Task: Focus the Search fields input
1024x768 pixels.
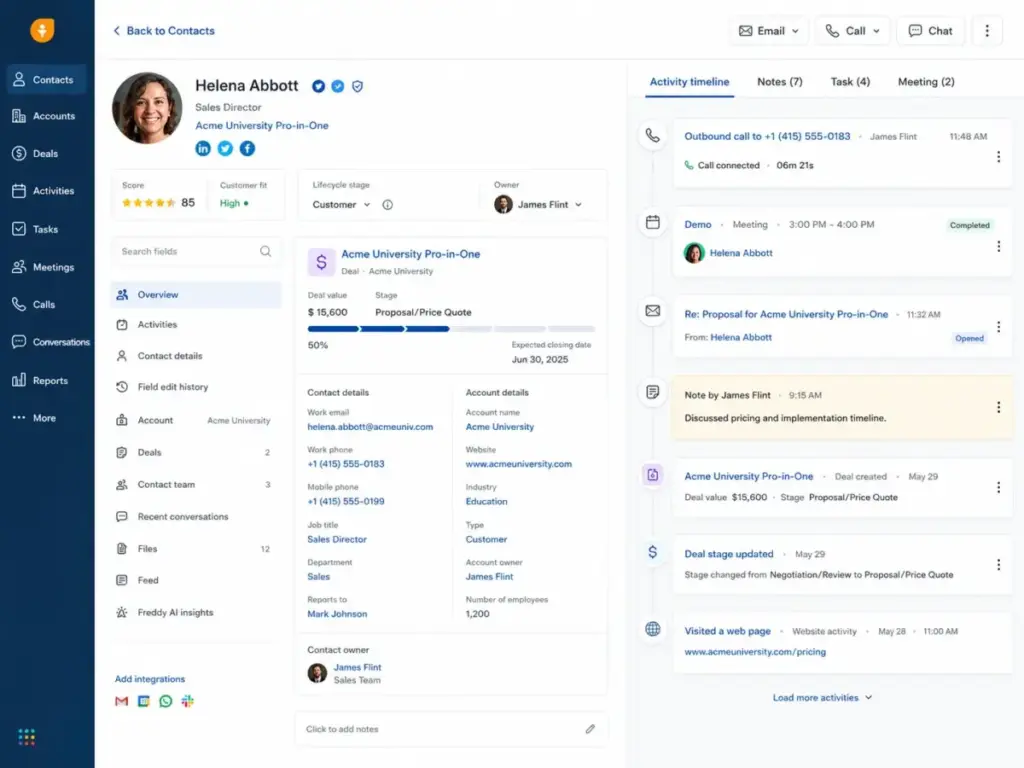Action: 197,251
